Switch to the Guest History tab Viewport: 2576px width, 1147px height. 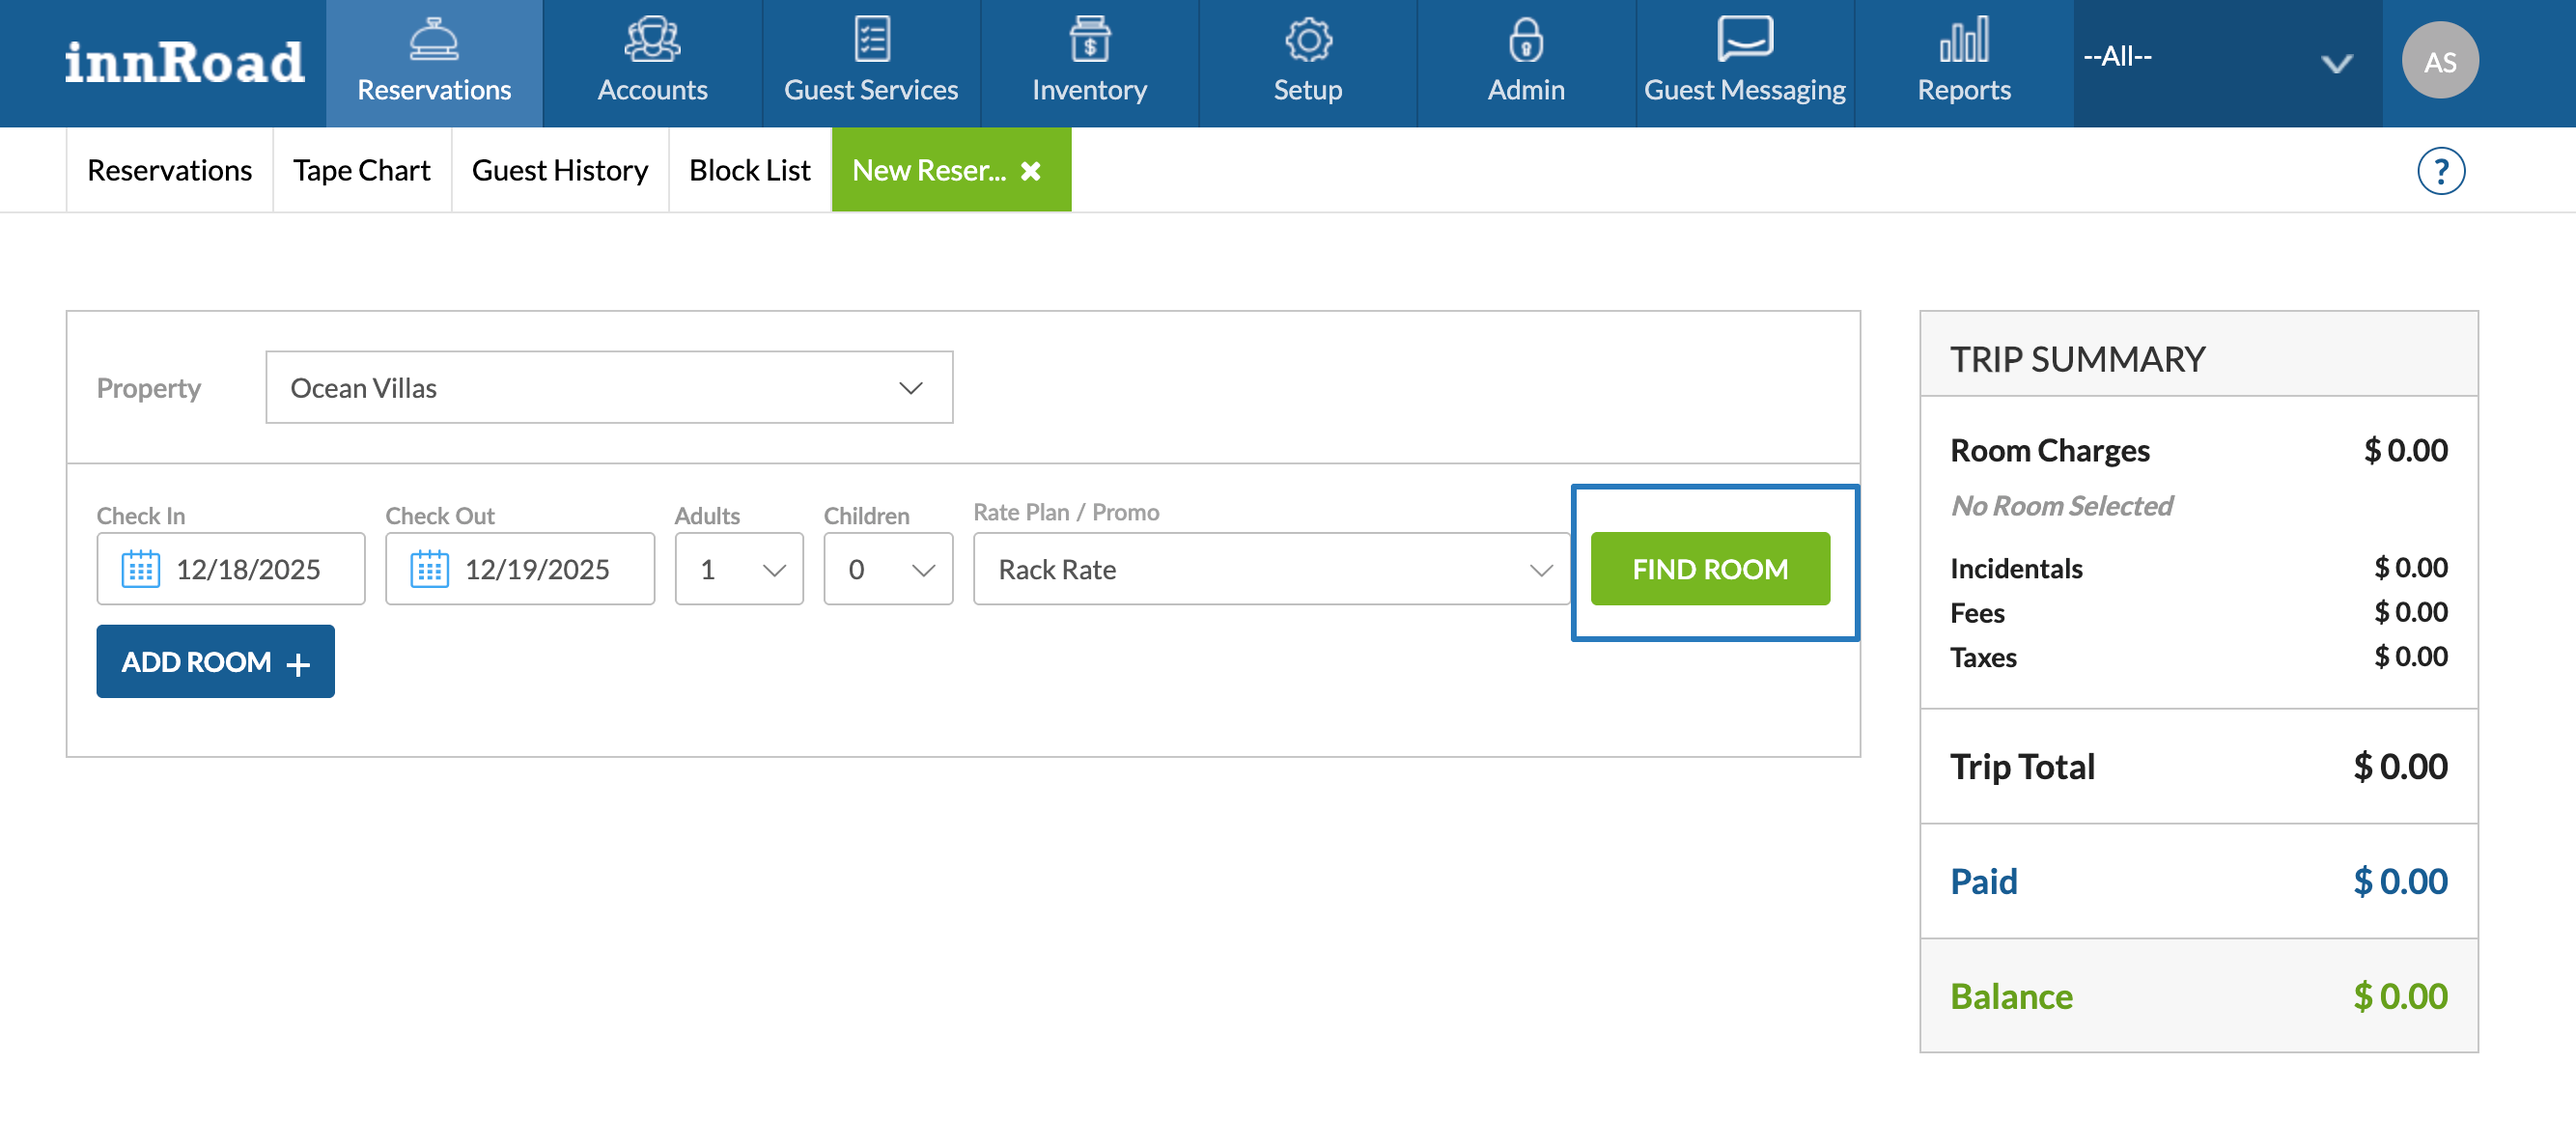coord(559,171)
